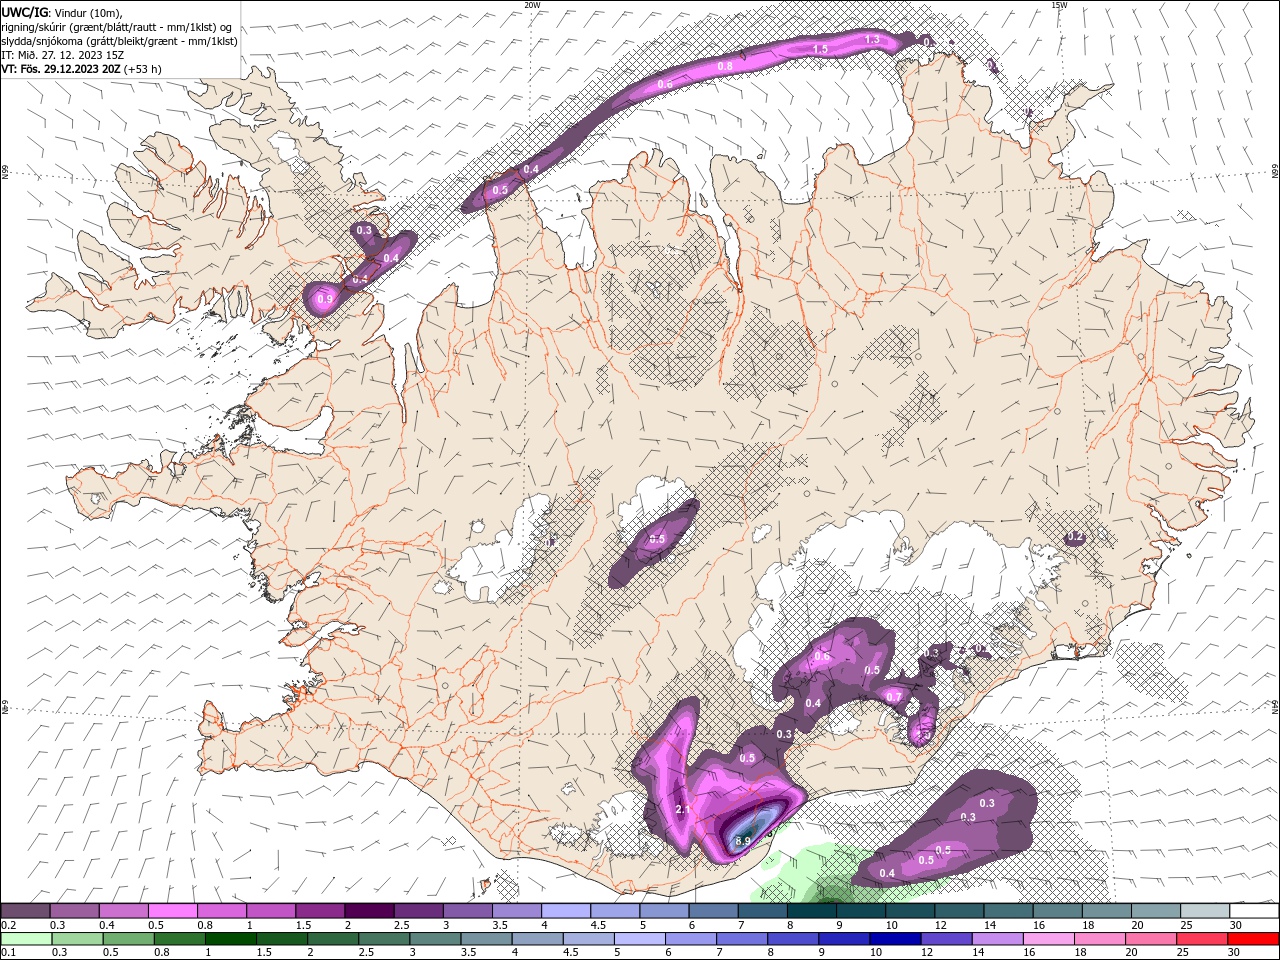Select the pink 20 swatch on rain scale
1280x960 pixels.
(x=1151, y=938)
